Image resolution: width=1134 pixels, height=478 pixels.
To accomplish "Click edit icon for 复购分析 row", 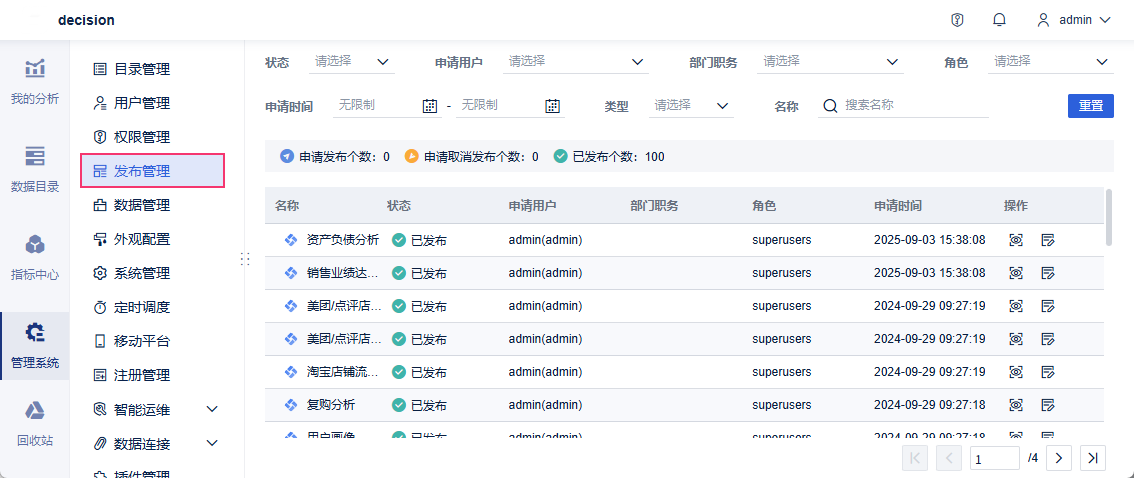I will click(x=1048, y=405).
